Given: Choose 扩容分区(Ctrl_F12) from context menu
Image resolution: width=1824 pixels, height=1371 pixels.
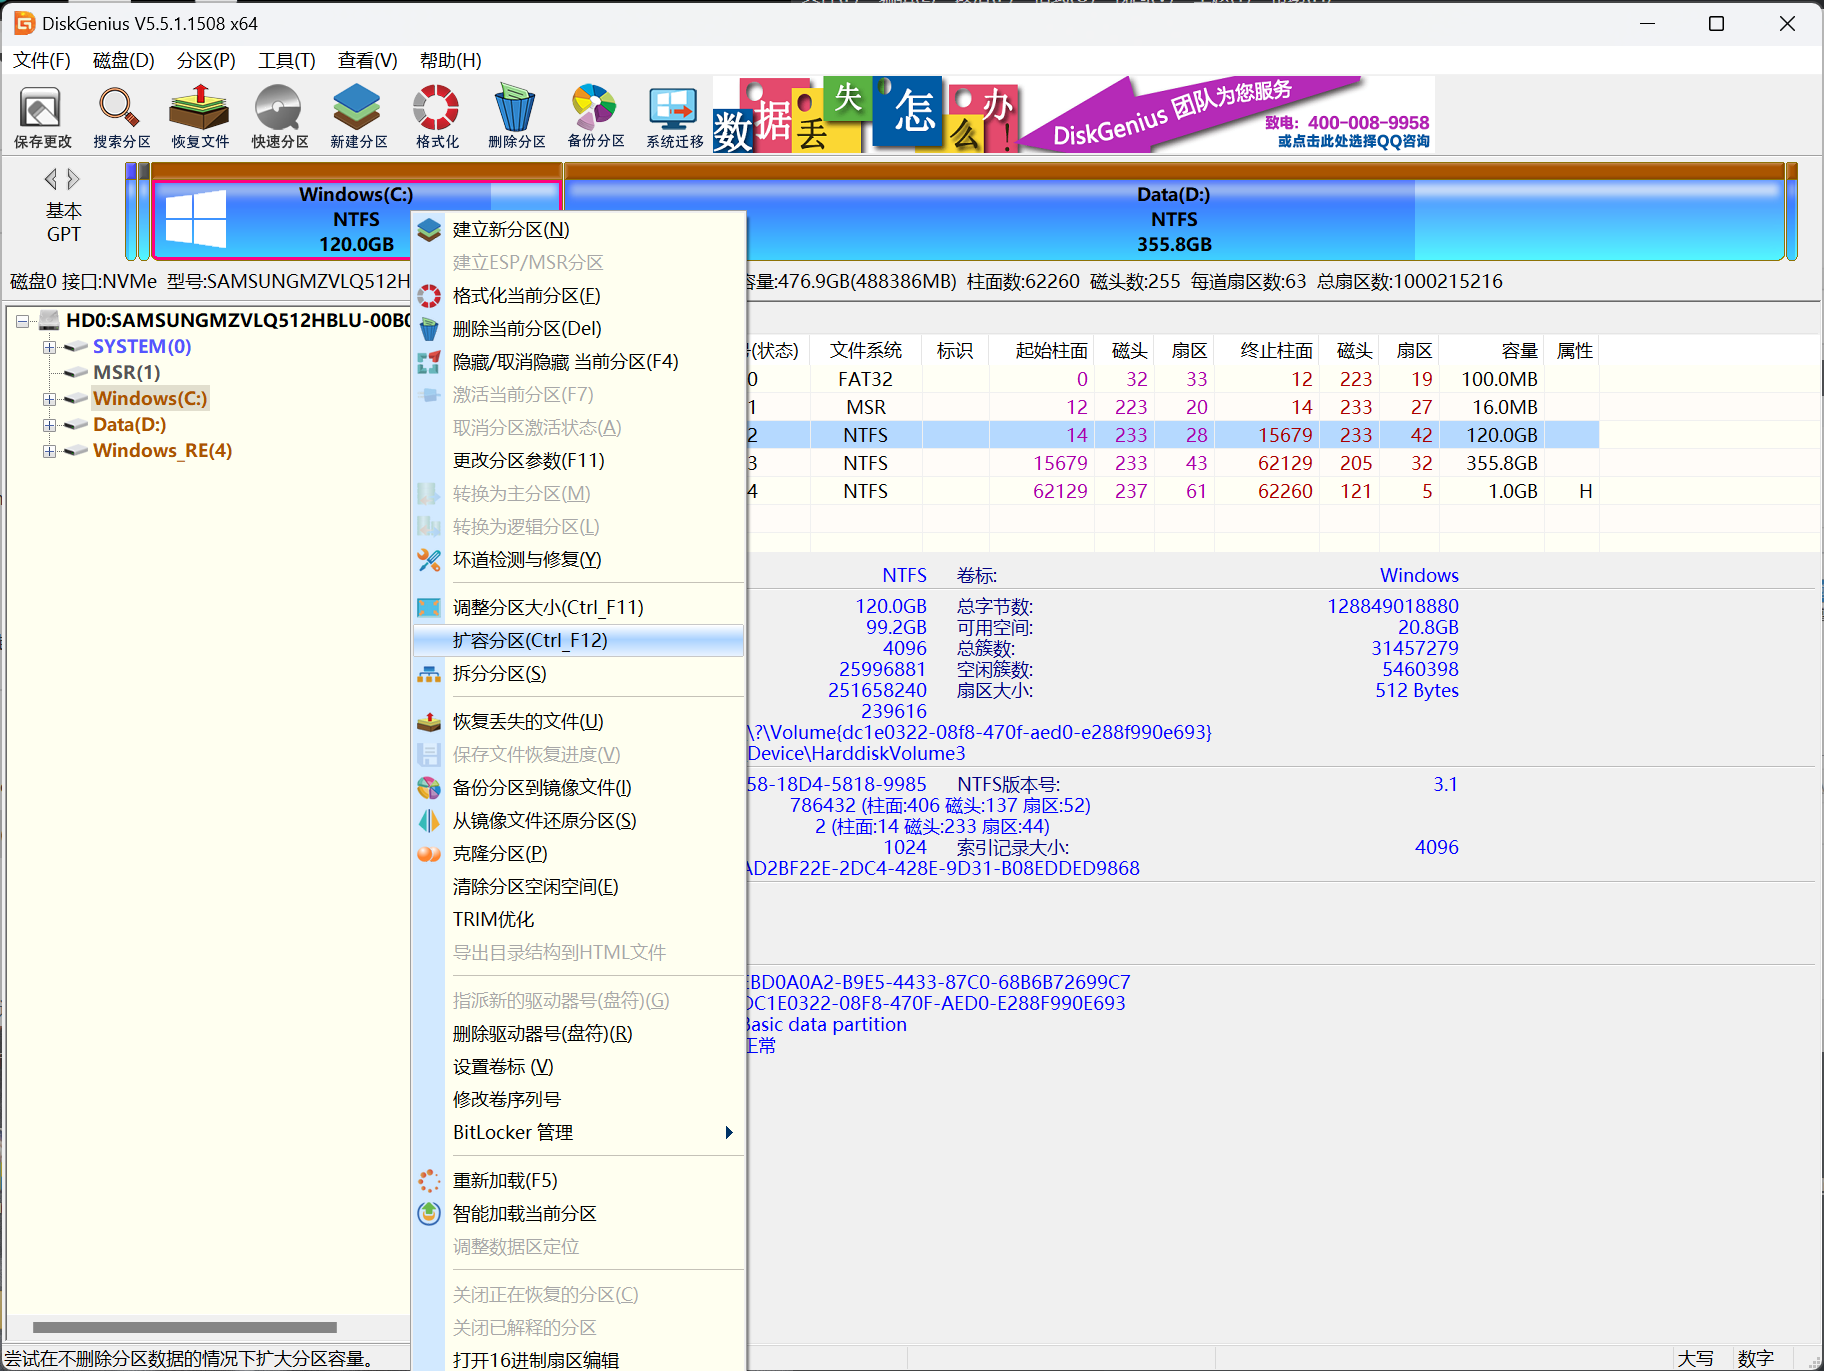Looking at the screenshot, I should [x=578, y=641].
